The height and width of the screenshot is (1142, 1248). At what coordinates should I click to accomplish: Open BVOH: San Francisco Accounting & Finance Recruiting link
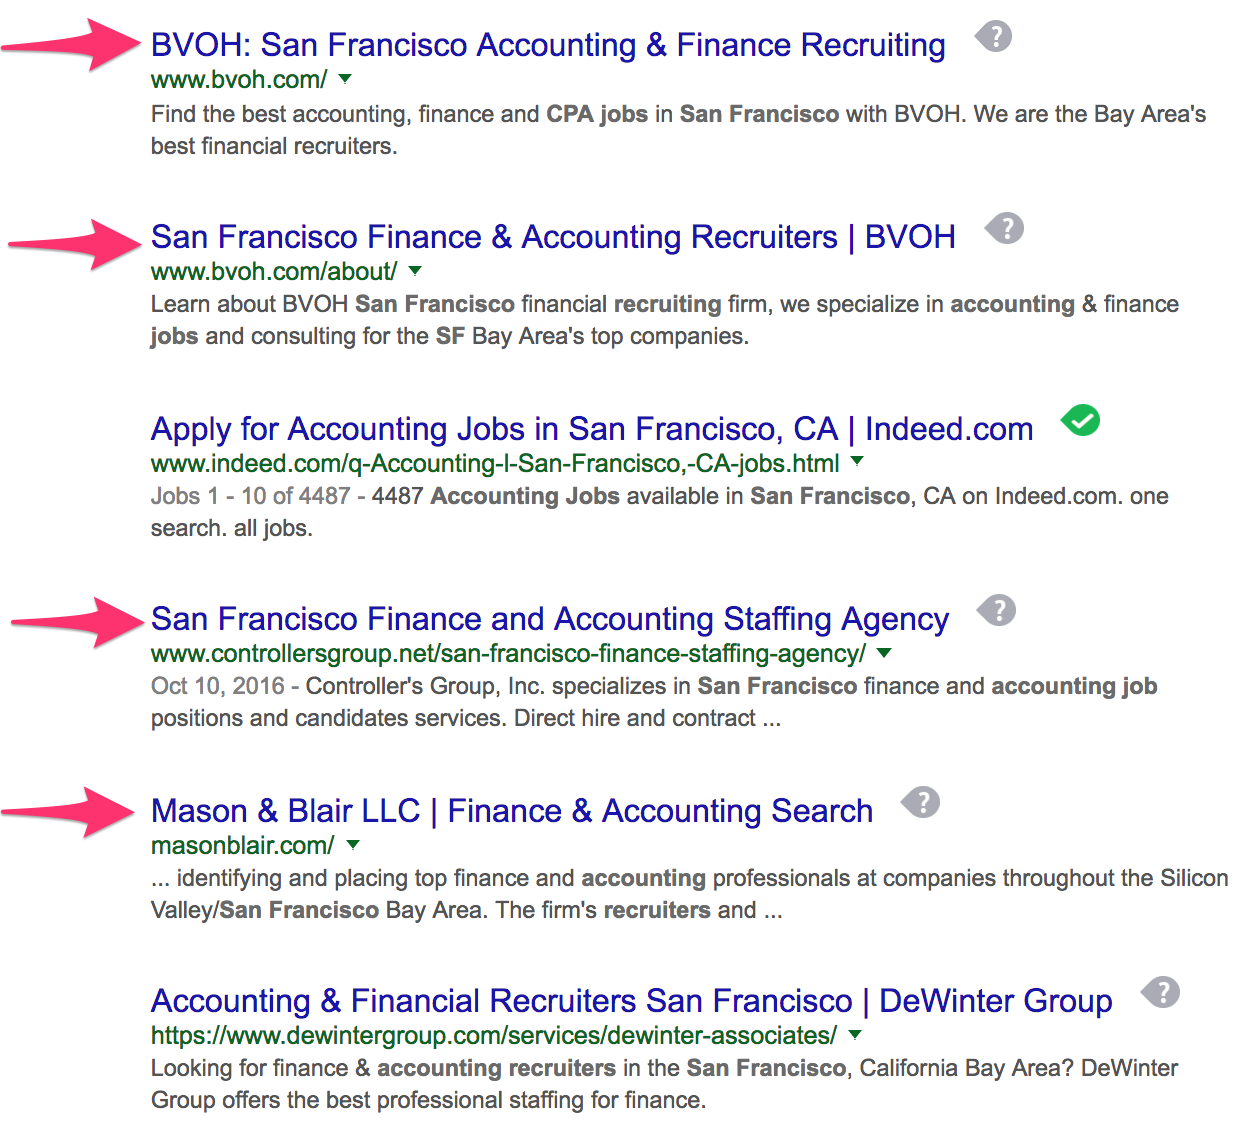pyautogui.click(x=548, y=45)
